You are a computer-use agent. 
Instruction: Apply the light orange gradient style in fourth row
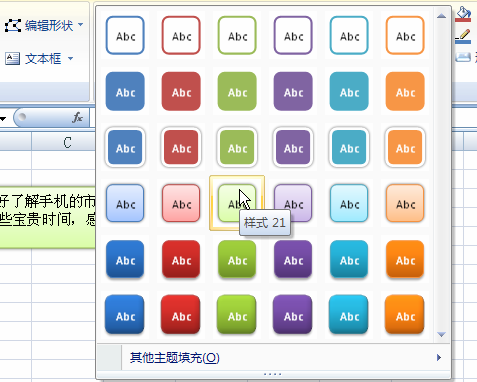click(405, 203)
